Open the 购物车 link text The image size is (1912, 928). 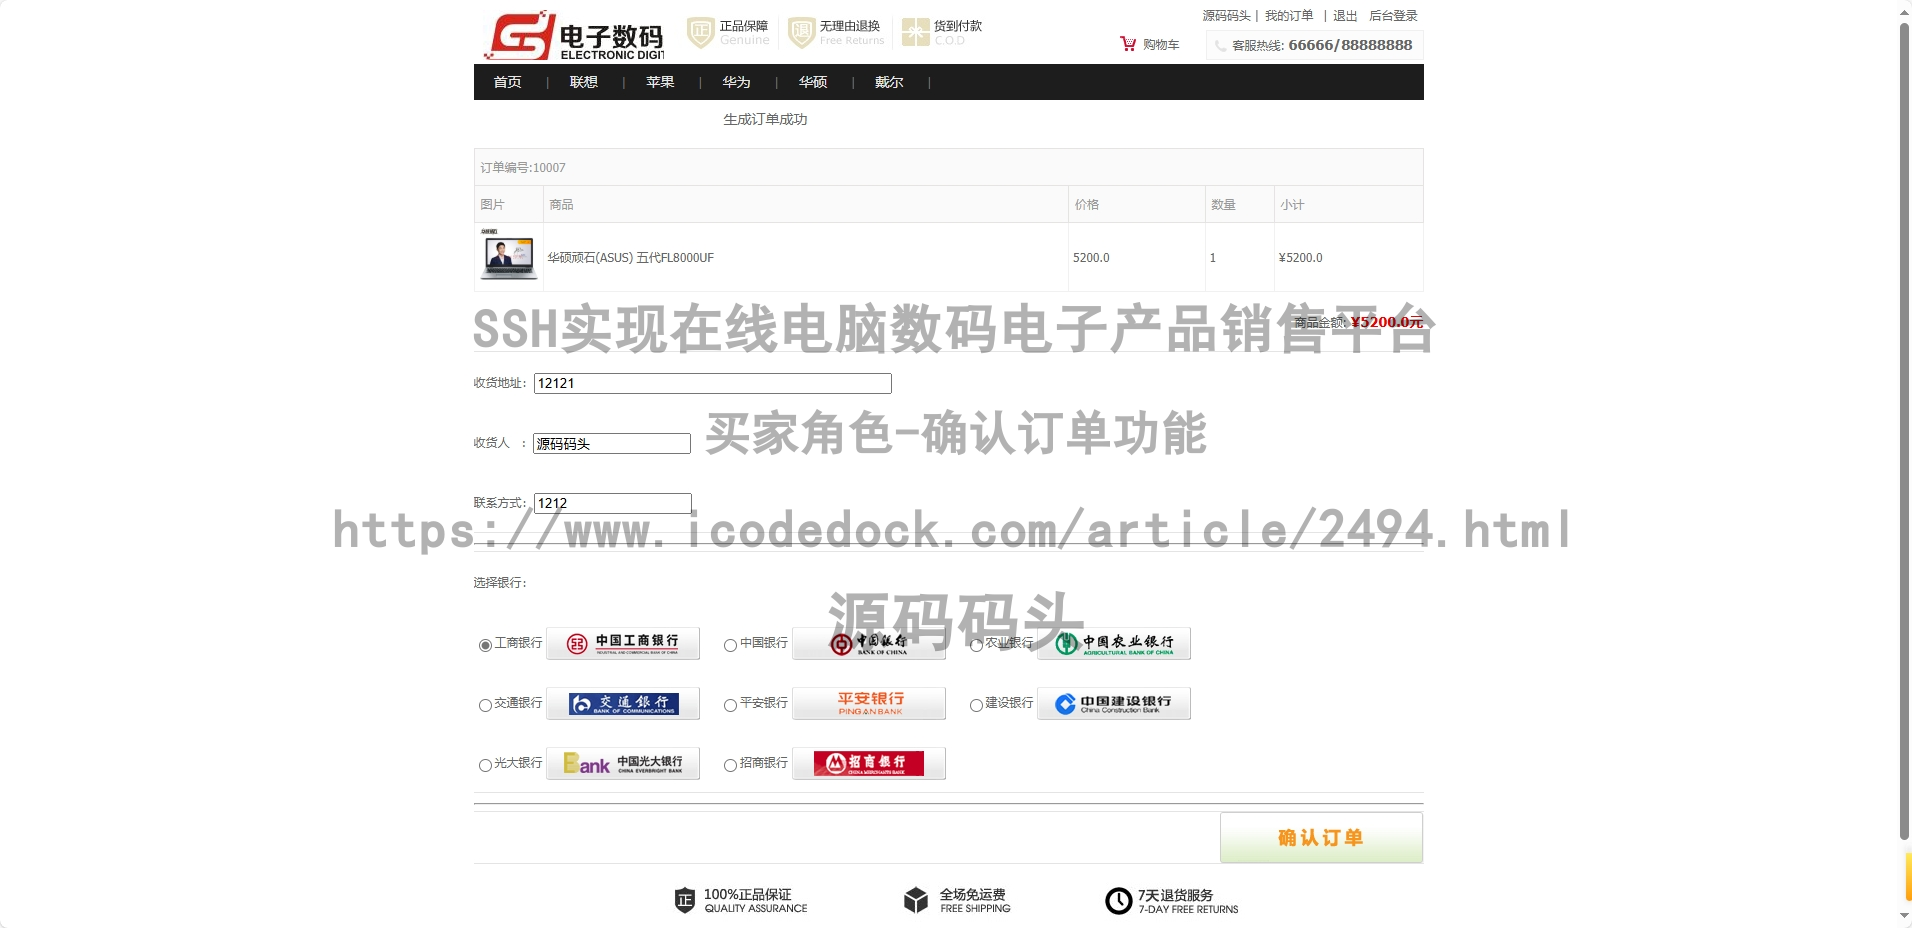tap(1161, 44)
